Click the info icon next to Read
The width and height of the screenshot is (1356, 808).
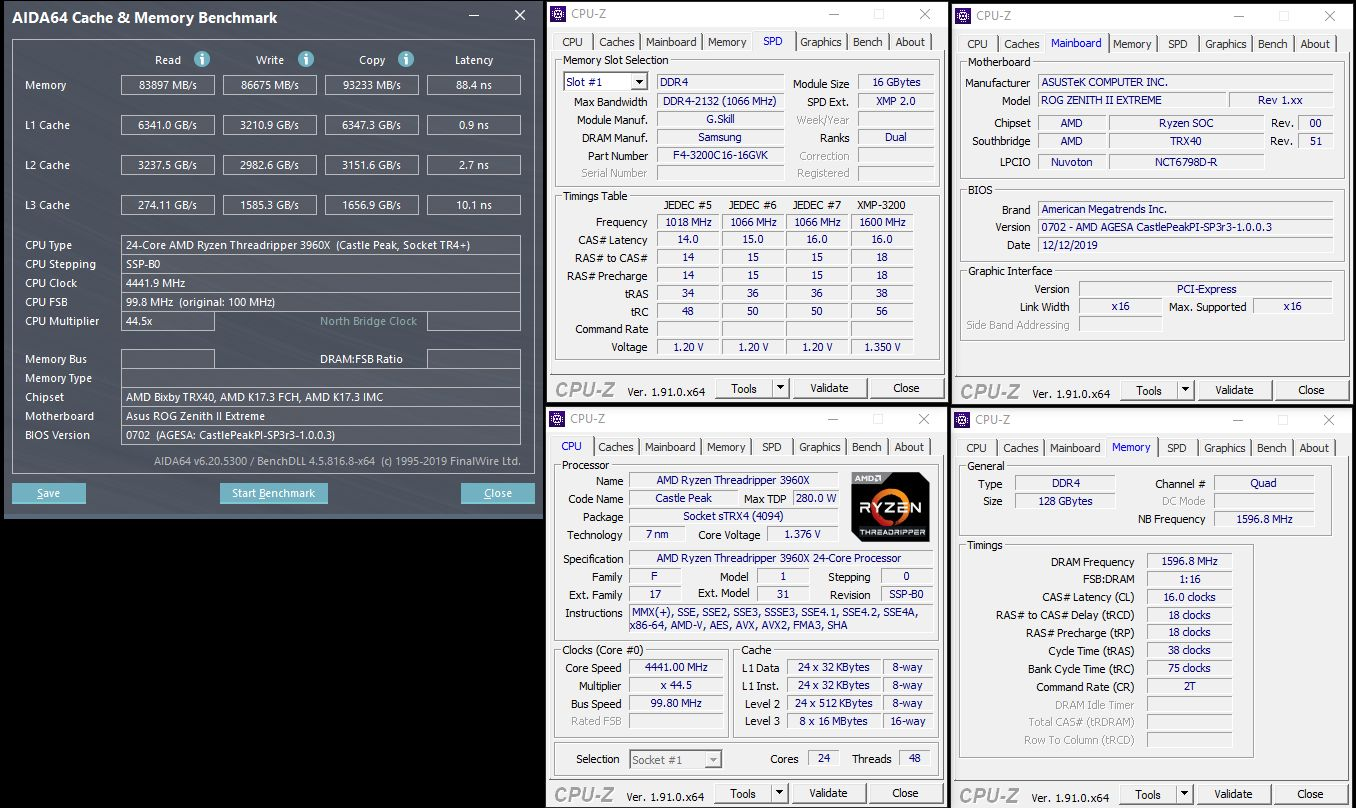tap(202, 59)
